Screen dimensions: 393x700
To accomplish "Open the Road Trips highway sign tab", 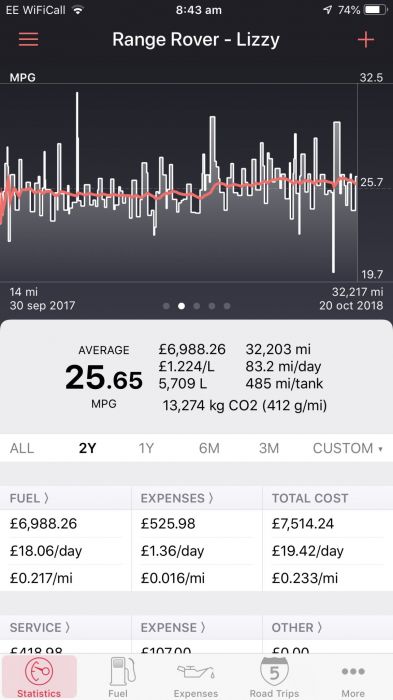I will [274, 677].
